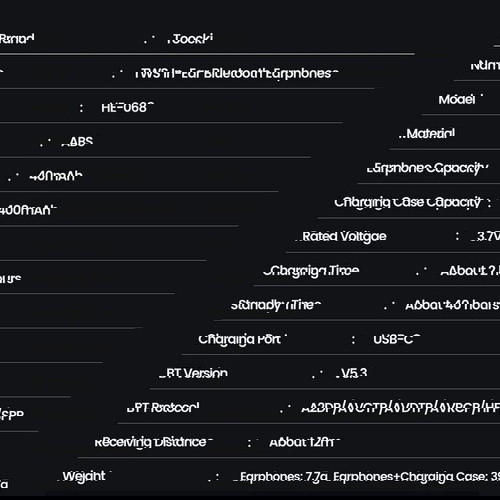Select the V5.3 version value
Image resolution: width=500 pixels, height=500 pixels.
click(354, 373)
